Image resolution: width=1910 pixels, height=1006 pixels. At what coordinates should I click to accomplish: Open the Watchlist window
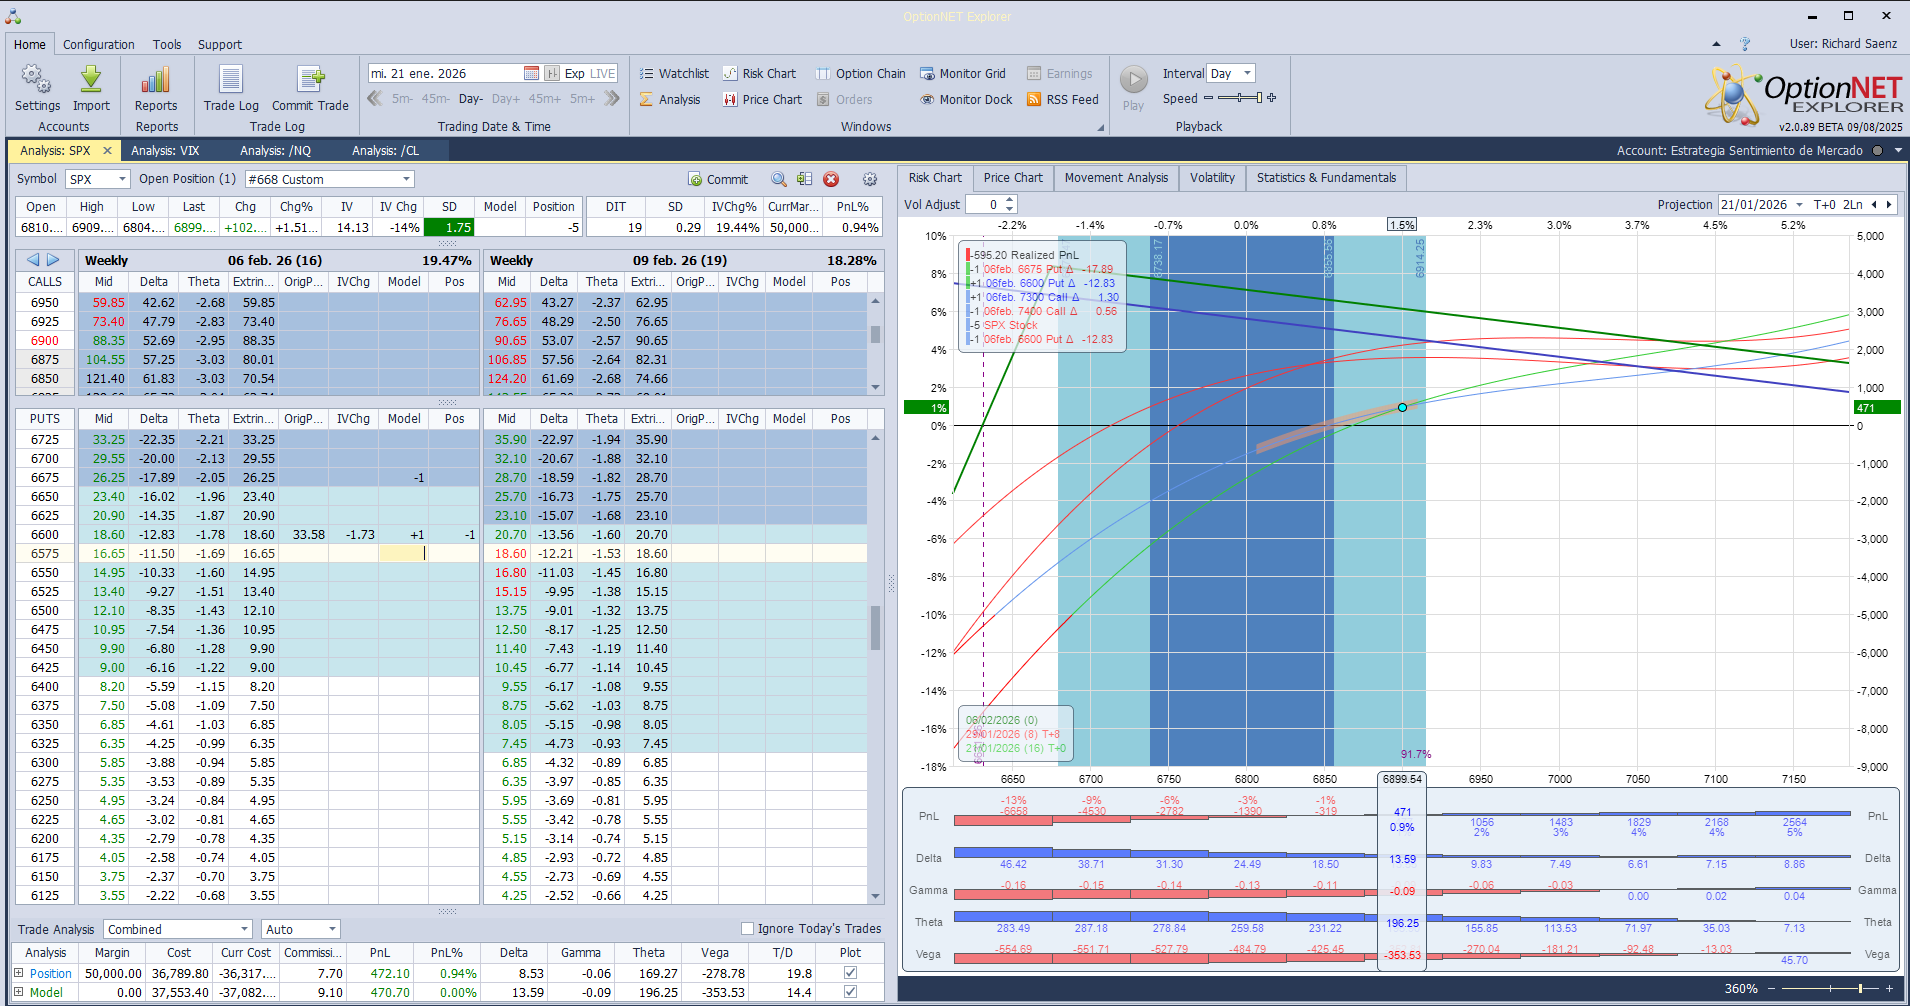tap(674, 73)
